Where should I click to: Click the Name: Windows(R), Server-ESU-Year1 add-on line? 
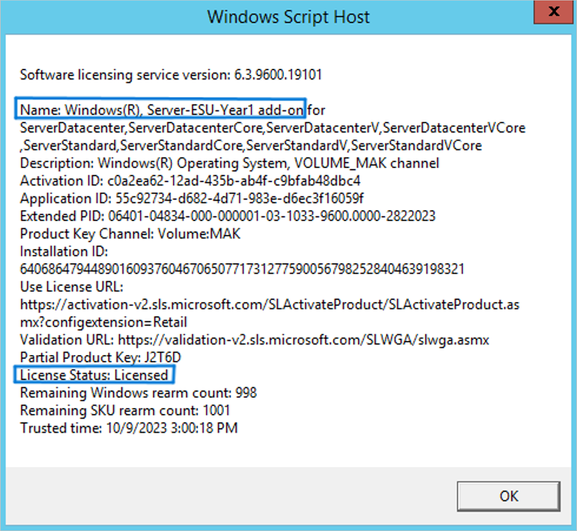(173, 110)
